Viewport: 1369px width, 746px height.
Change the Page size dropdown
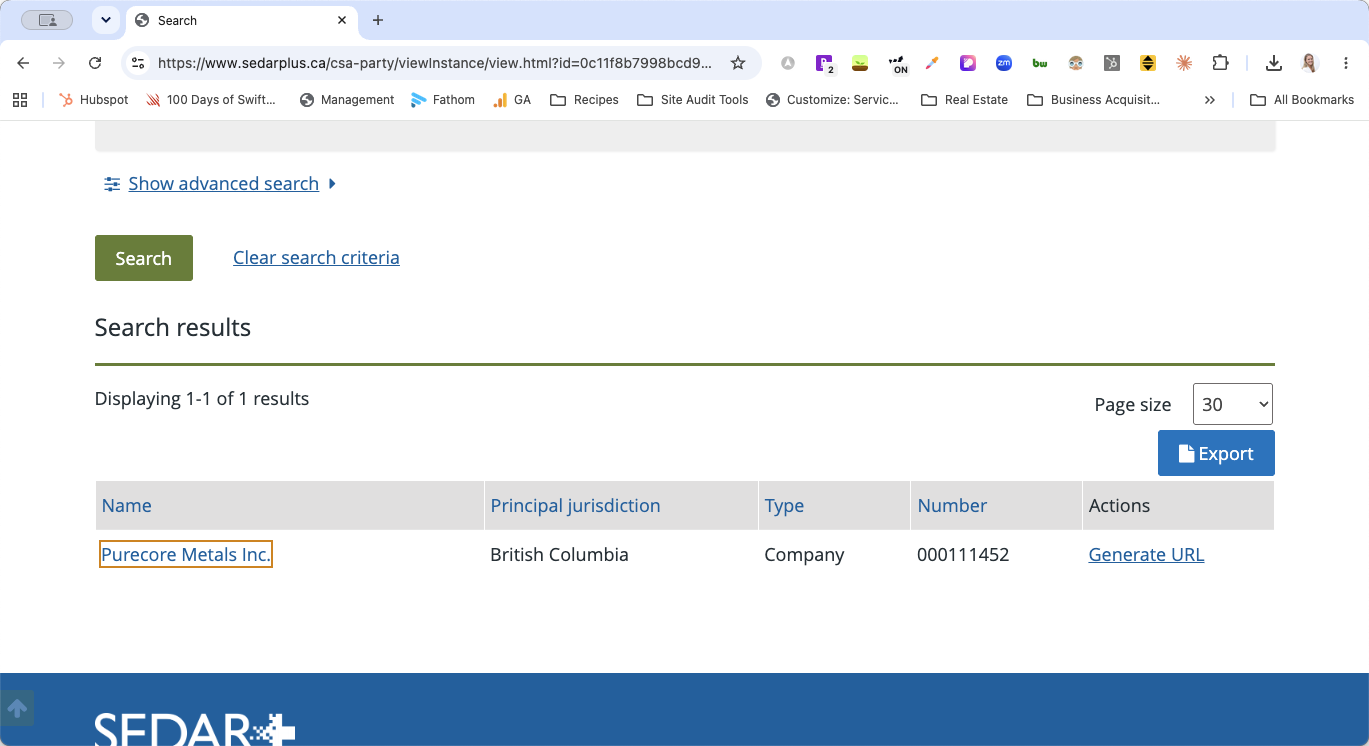pyautogui.click(x=1232, y=404)
